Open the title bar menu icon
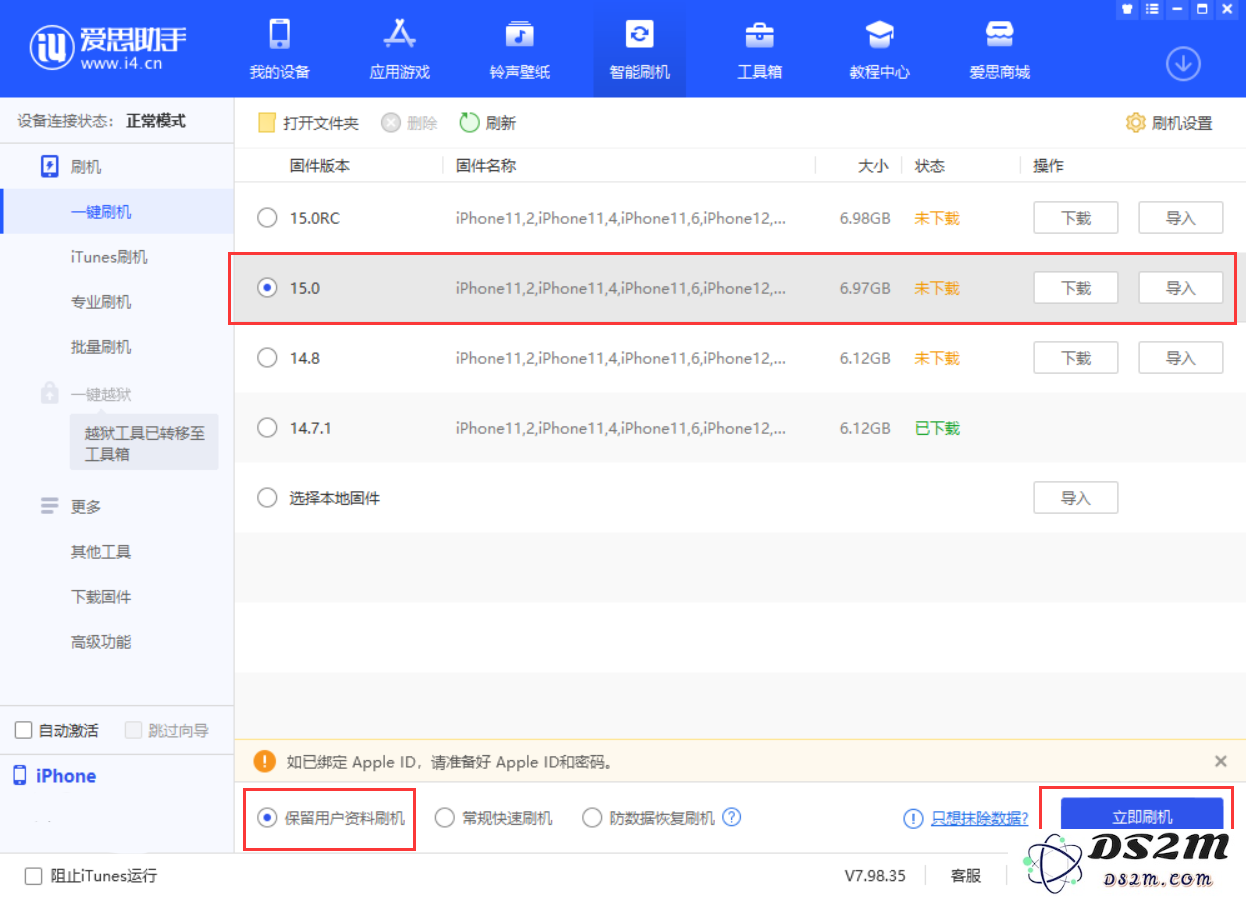This screenshot has height=897, width=1246. click(x=1151, y=9)
